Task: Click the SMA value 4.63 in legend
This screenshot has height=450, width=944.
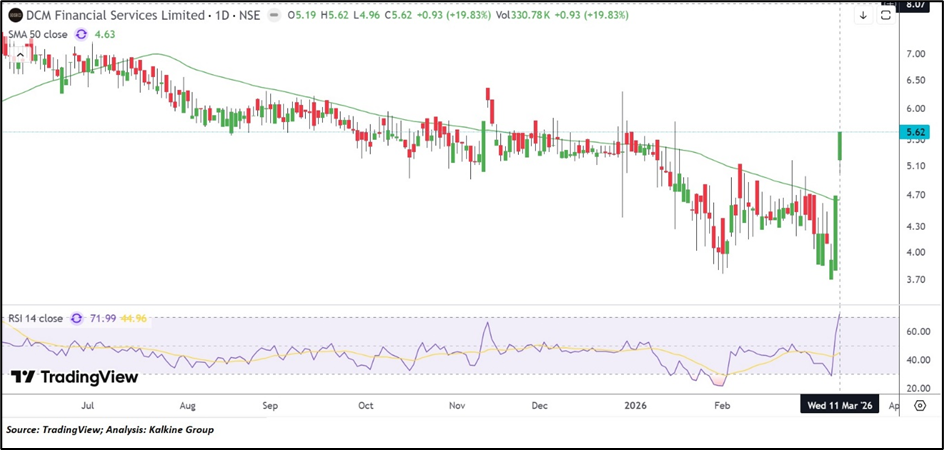Action: [x=107, y=35]
